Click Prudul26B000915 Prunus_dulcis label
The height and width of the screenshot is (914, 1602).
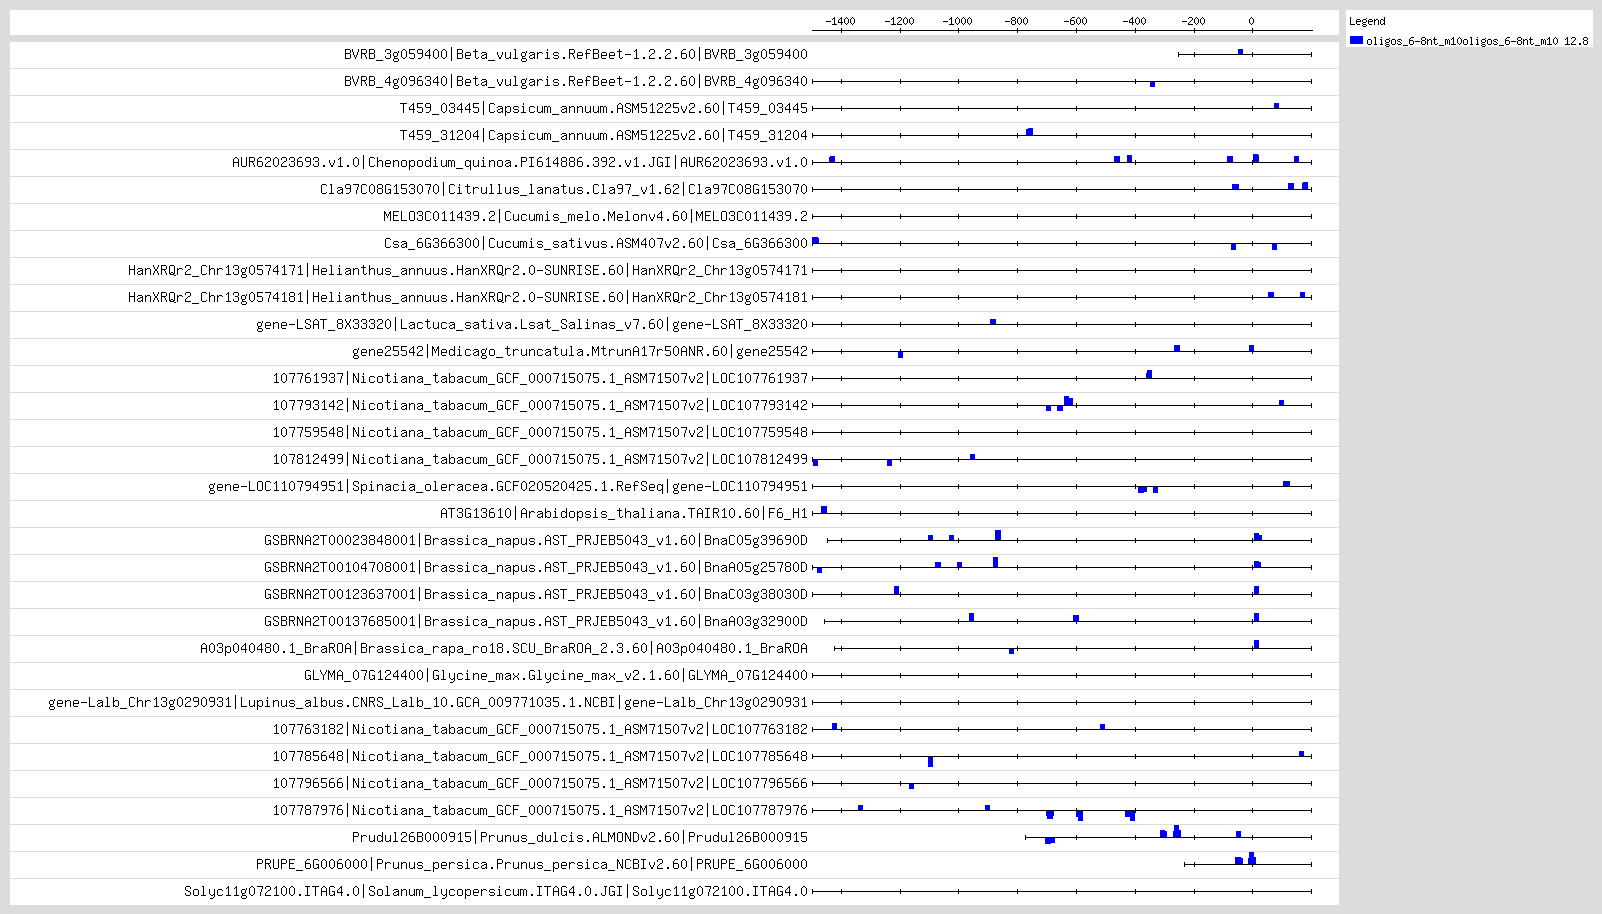tap(580, 837)
